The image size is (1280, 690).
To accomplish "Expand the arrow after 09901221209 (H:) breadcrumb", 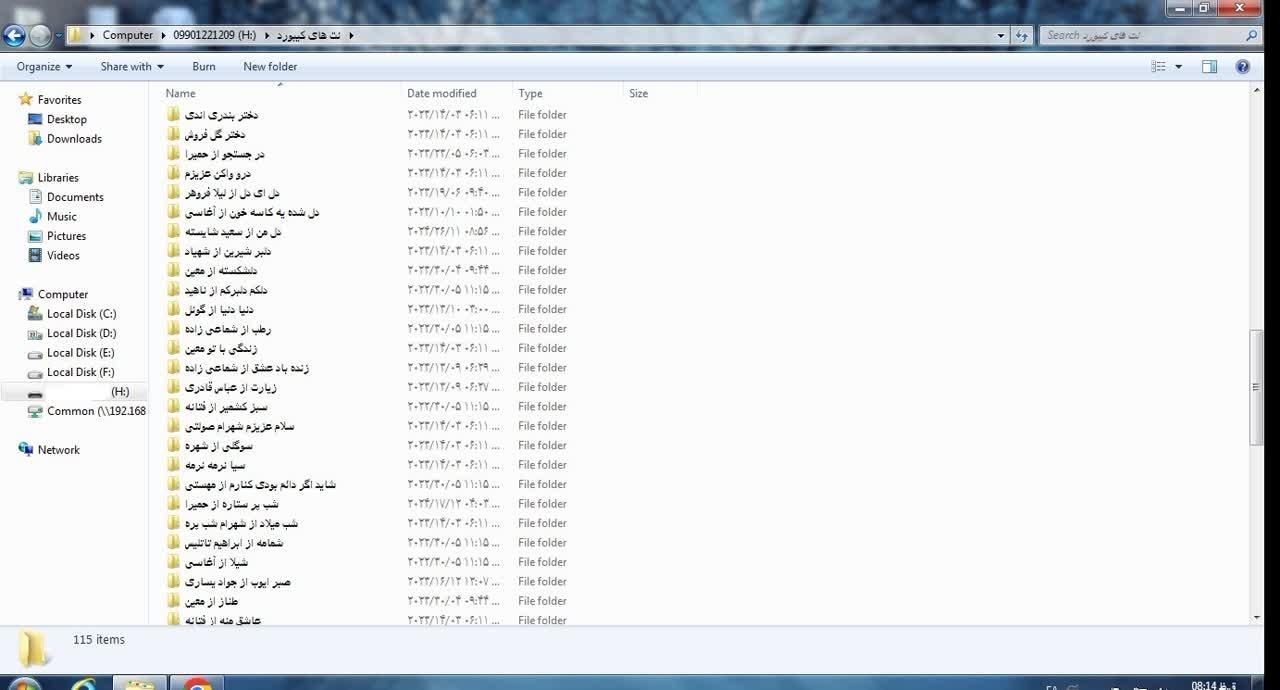I will 266,35.
